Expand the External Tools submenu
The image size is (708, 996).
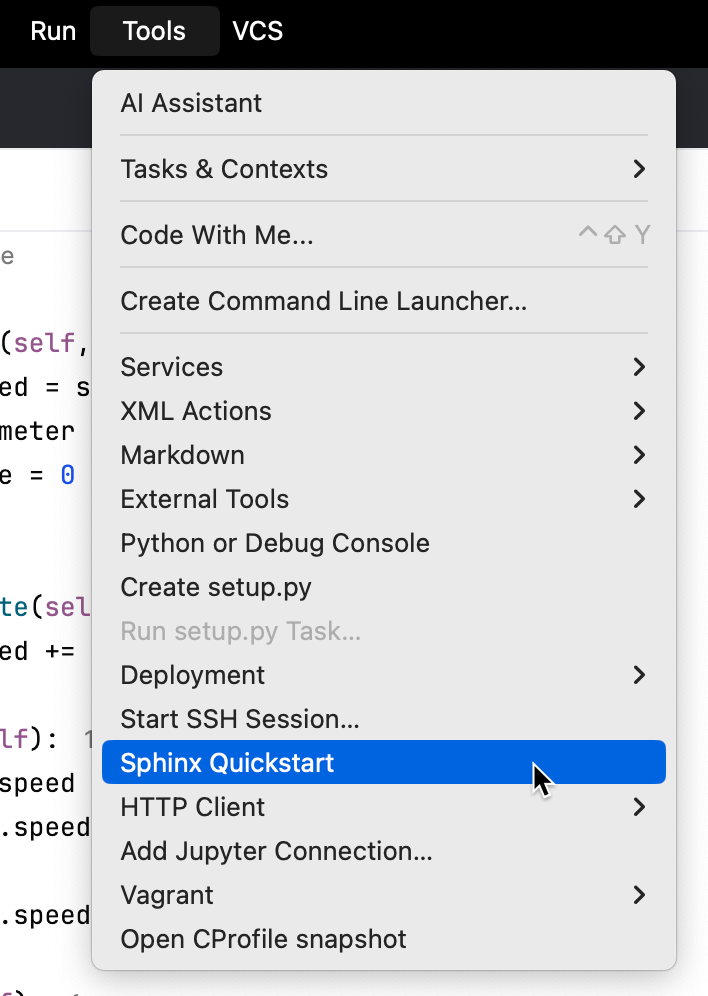pyautogui.click(x=204, y=499)
